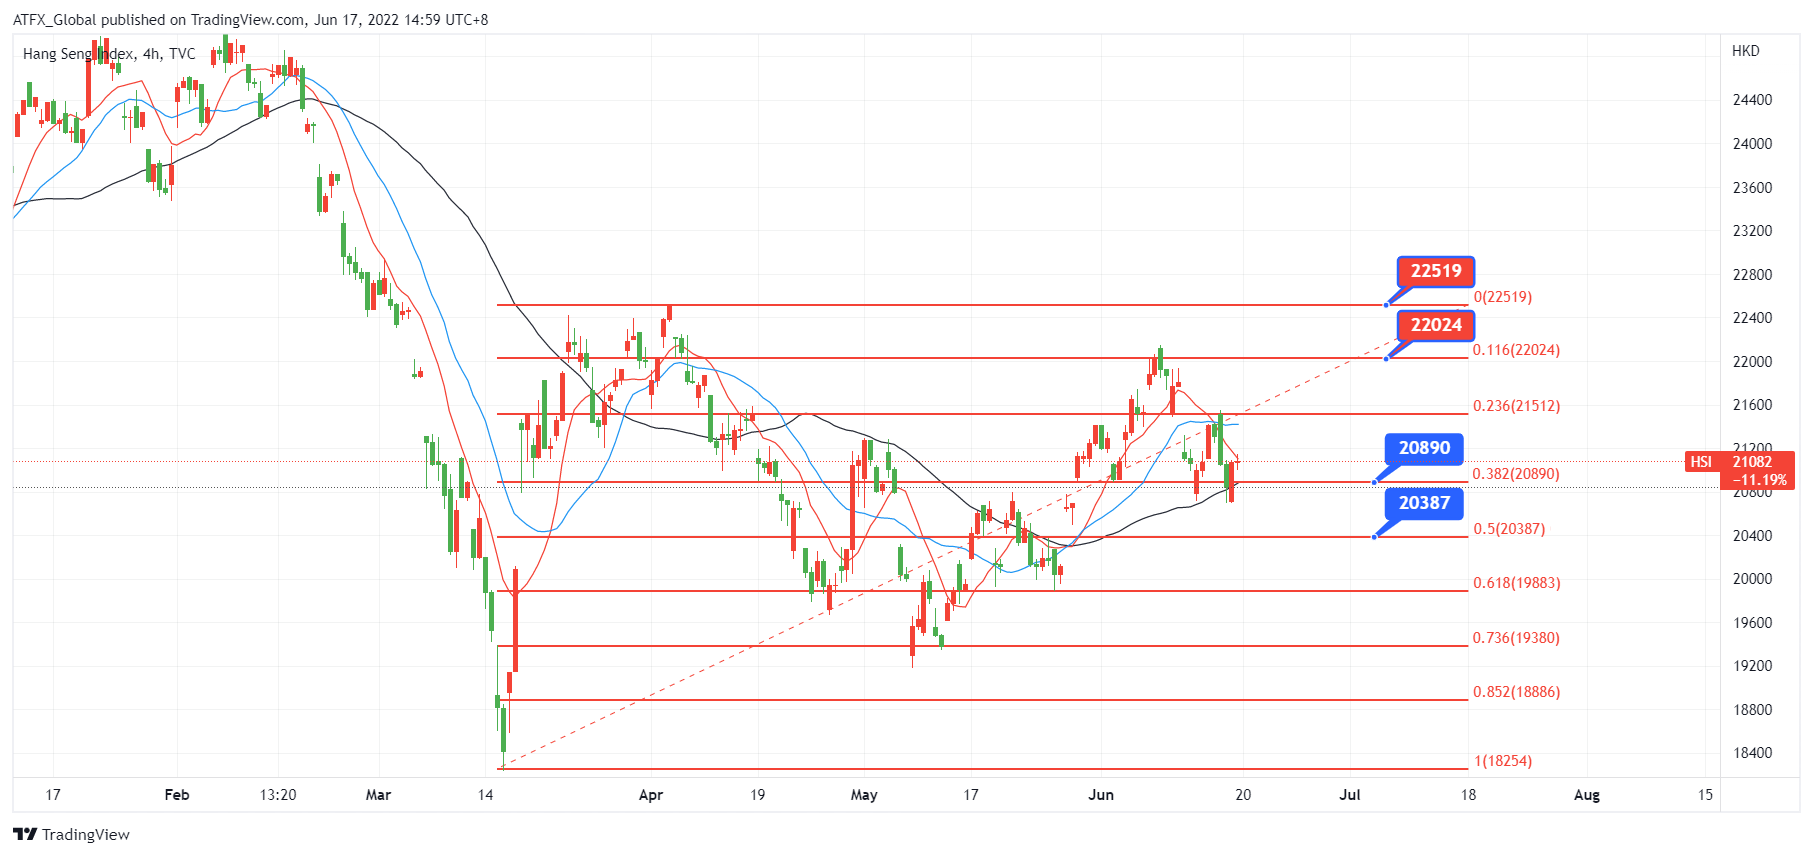Click the 0.382(20890) Fibonacci level label

coord(1516,474)
